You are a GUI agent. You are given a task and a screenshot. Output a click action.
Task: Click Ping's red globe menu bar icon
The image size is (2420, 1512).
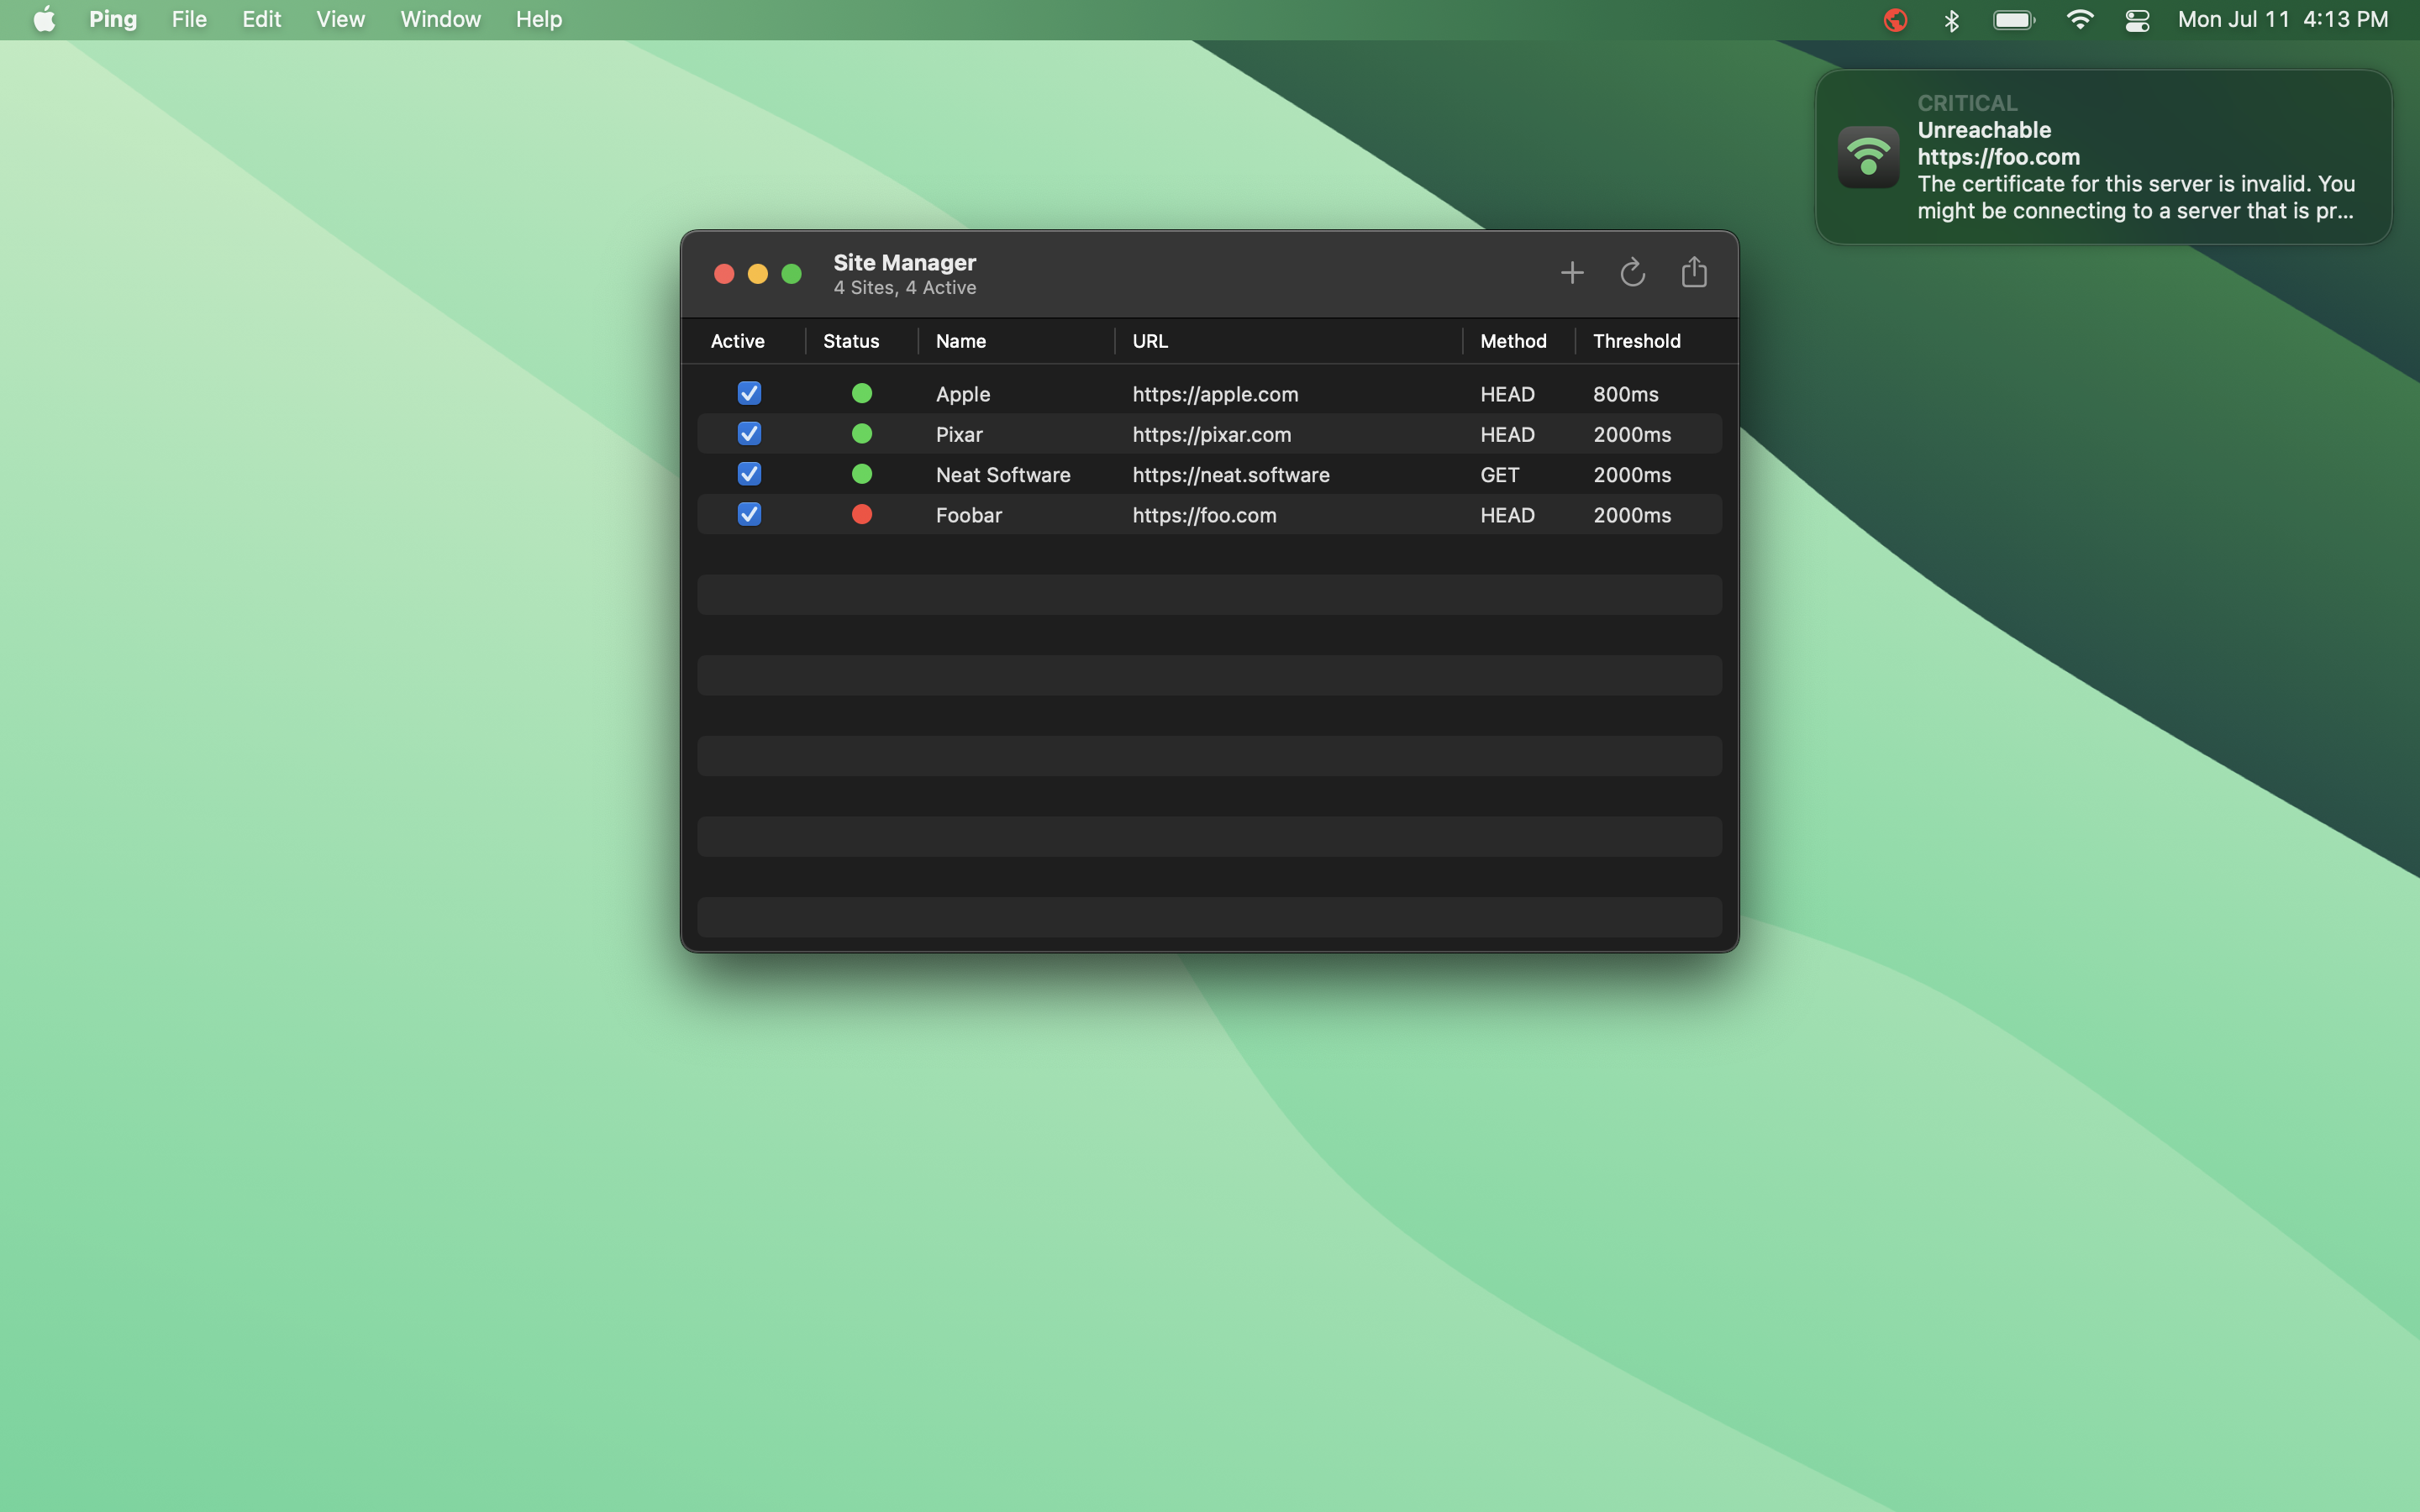tap(1894, 20)
